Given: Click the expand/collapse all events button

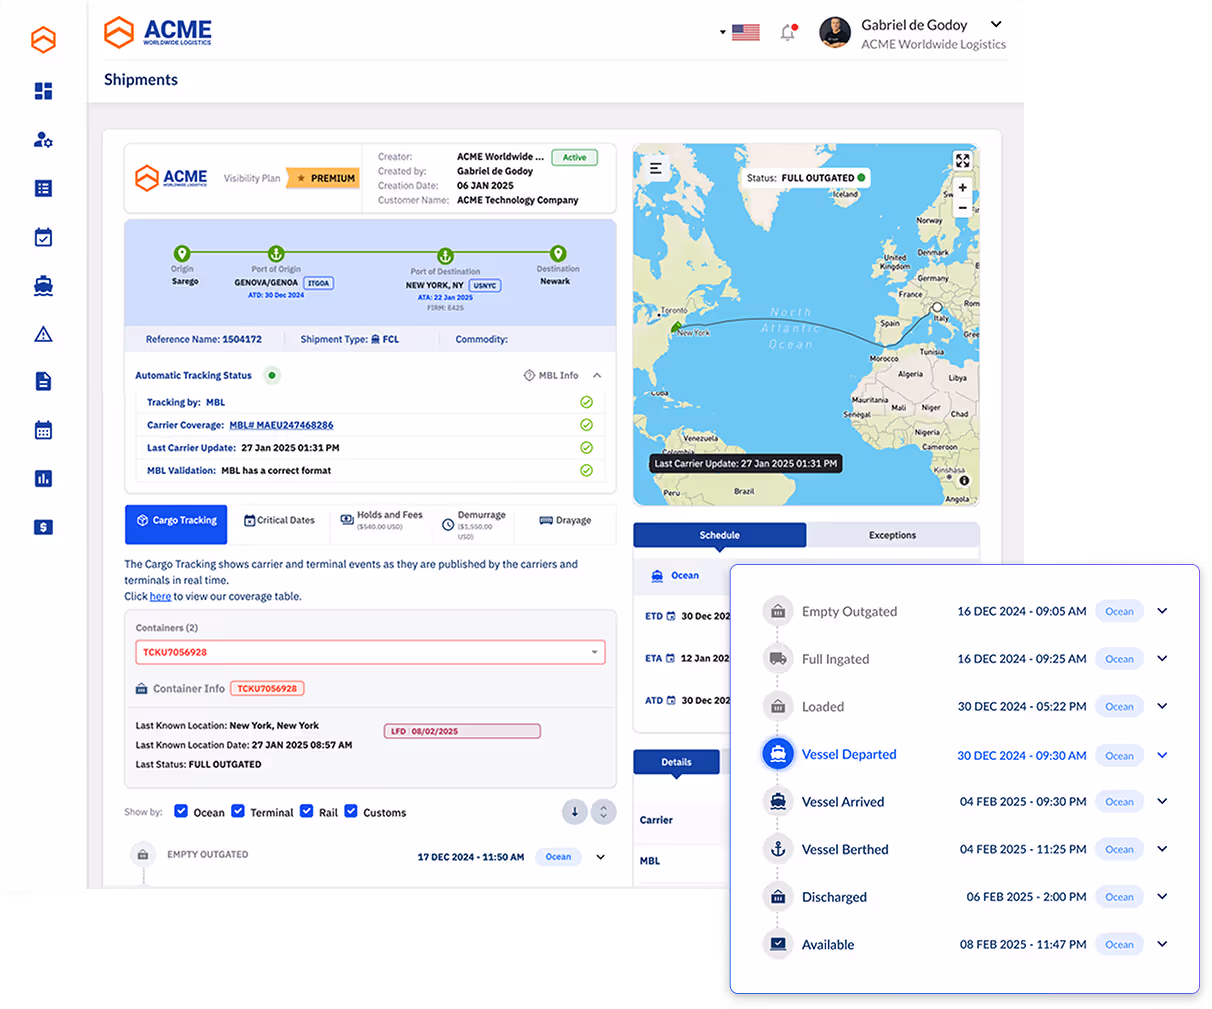Looking at the screenshot, I should (603, 812).
